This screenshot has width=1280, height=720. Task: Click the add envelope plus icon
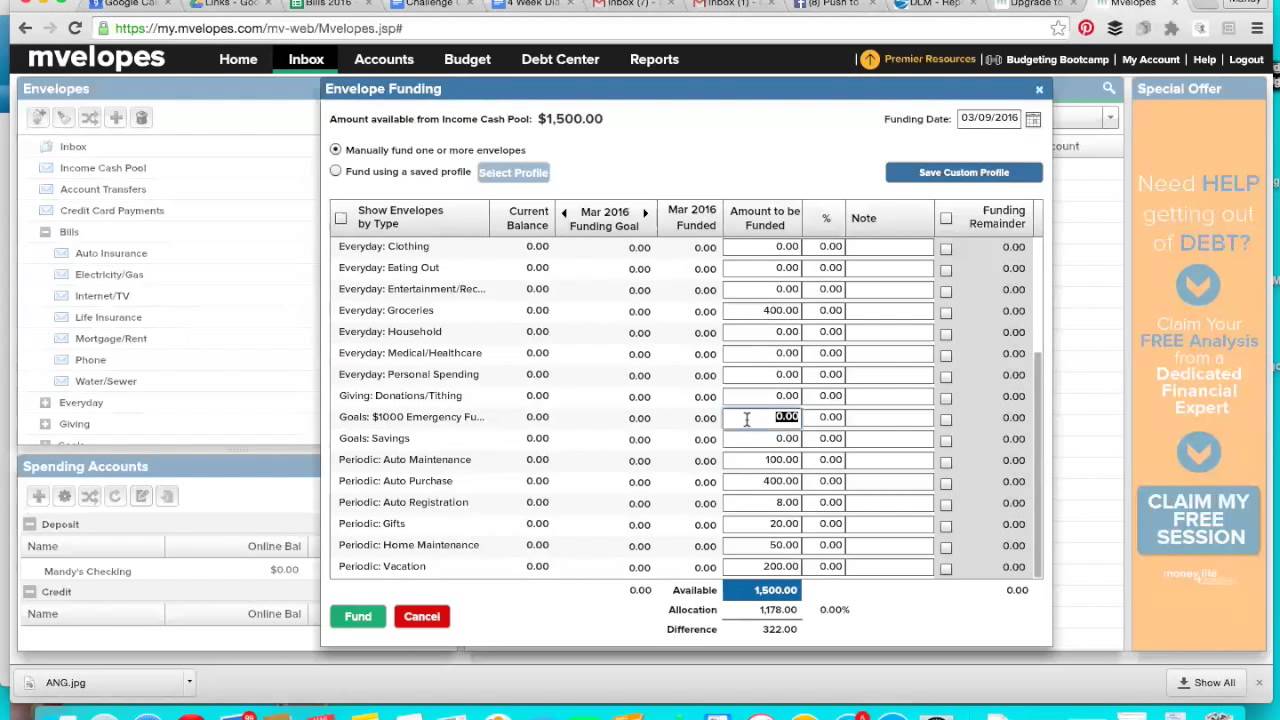[x=116, y=118]
